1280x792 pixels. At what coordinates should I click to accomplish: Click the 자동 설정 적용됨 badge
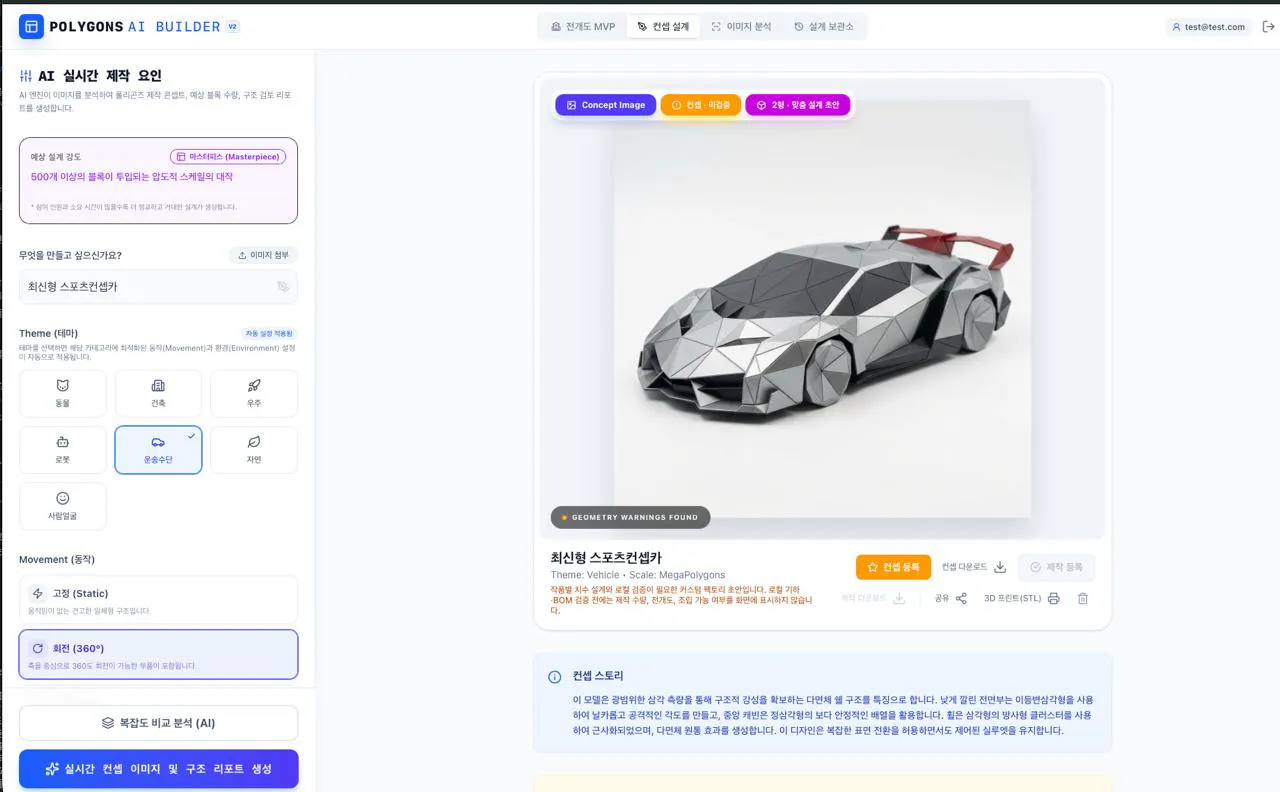pos(269,333)
